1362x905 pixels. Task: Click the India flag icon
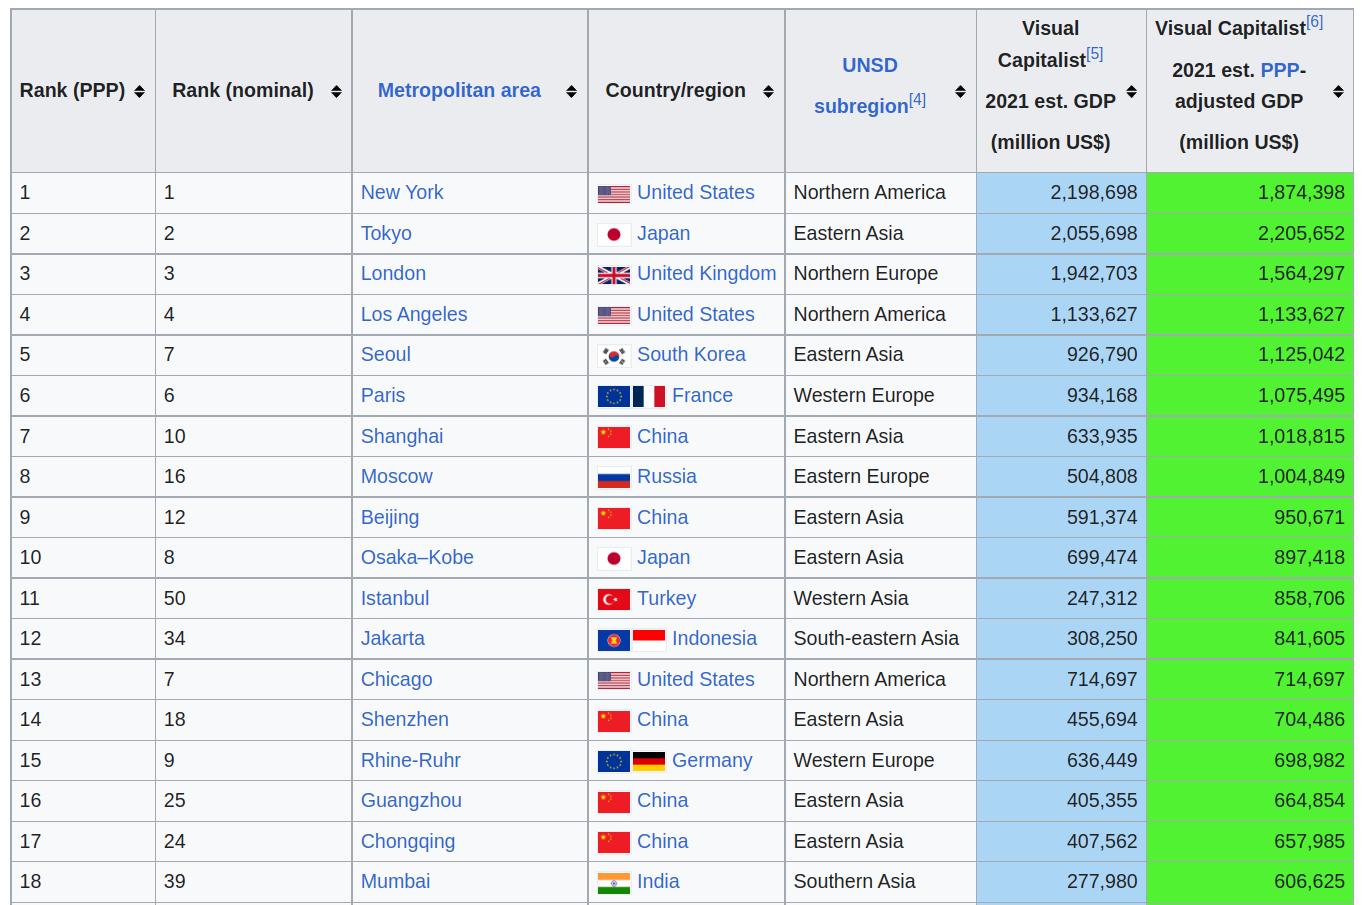[x=614, y=882]
